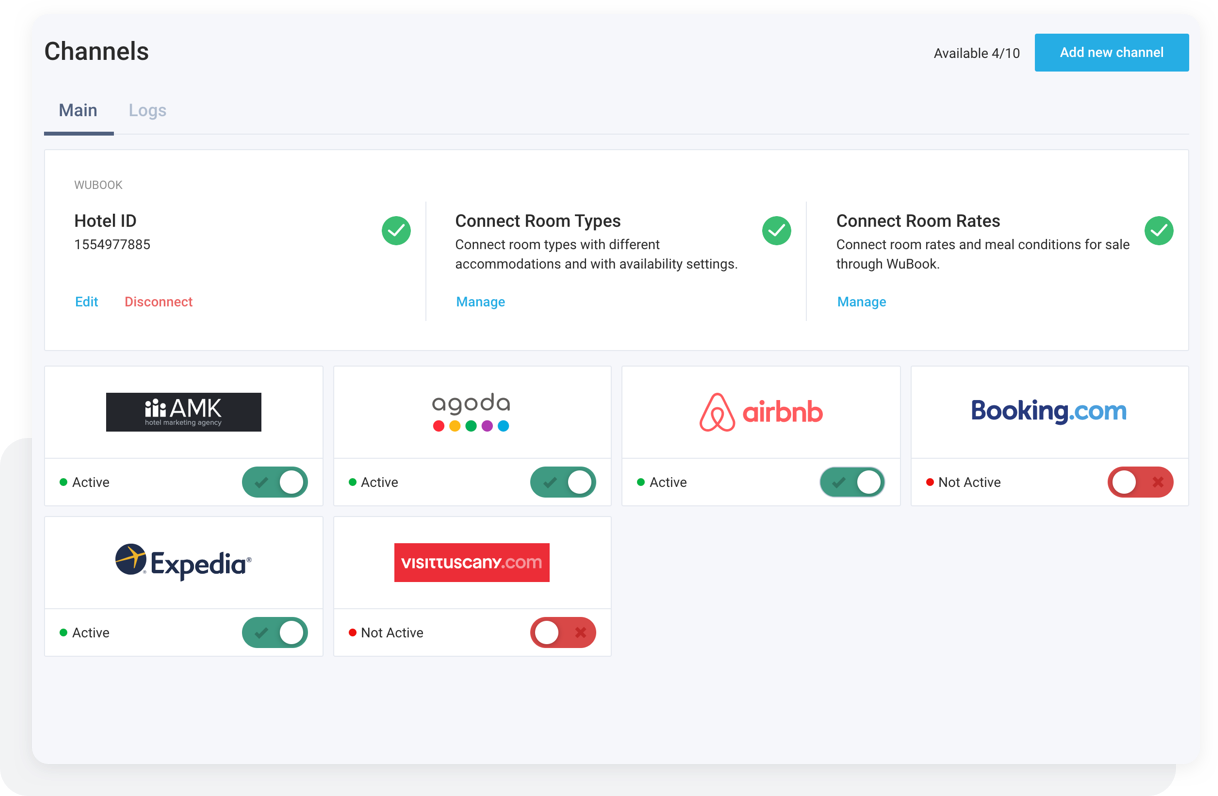Click the Expedia channel logo

(x=183, y=562)
